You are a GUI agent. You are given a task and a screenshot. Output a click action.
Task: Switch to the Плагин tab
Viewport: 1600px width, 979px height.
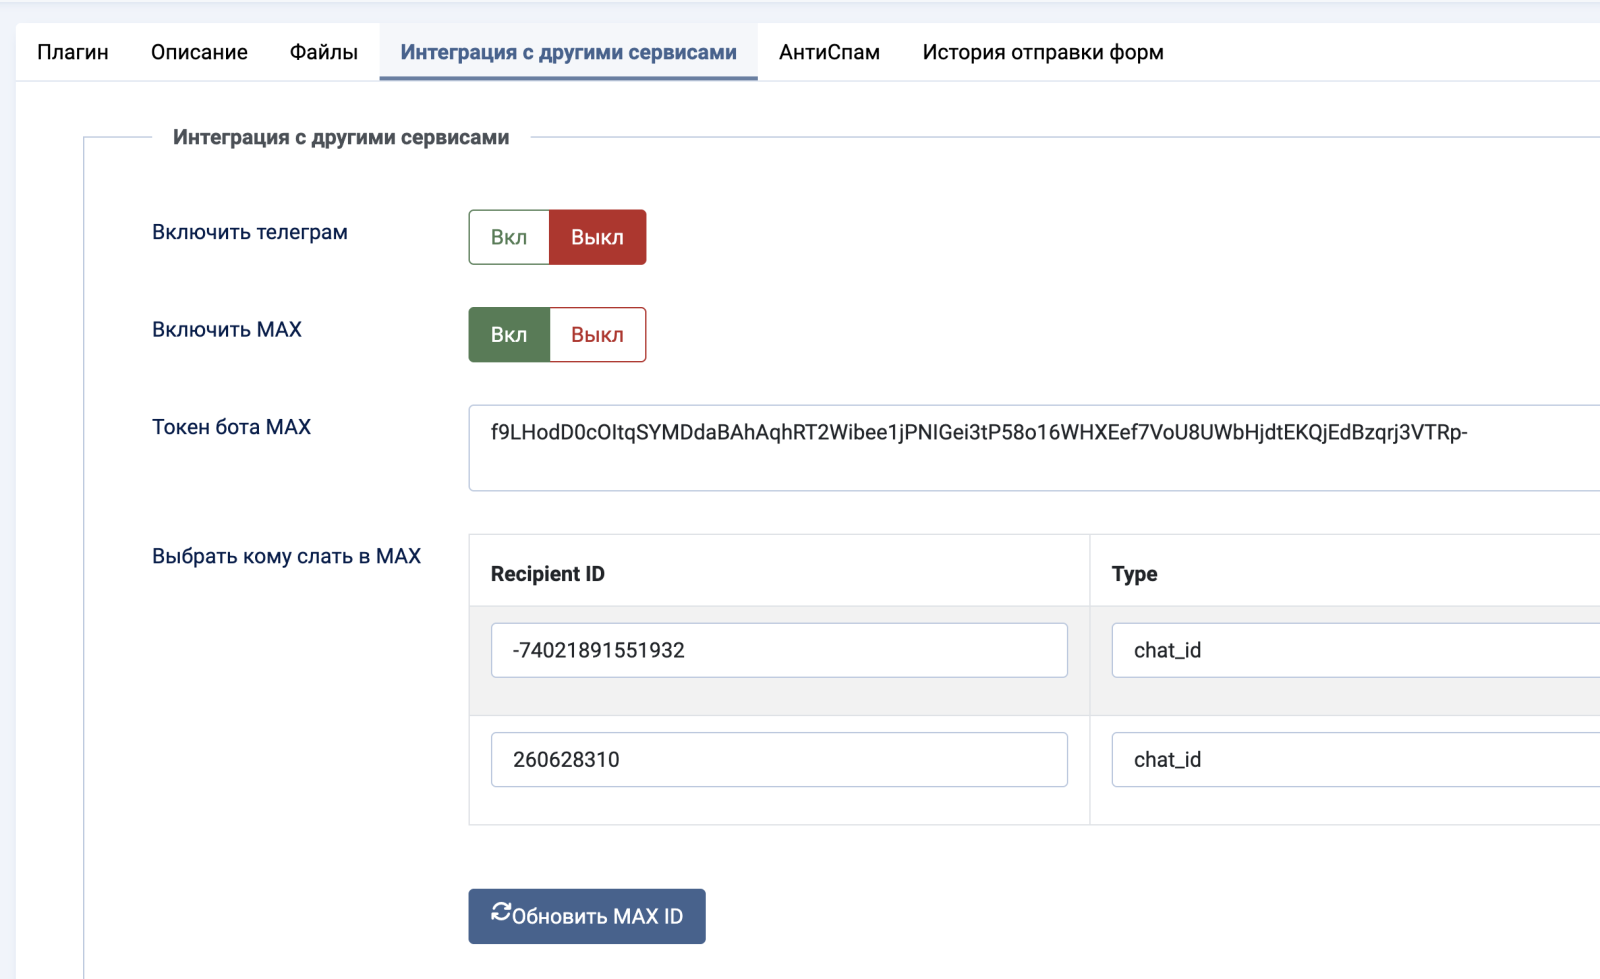(73, 52)
